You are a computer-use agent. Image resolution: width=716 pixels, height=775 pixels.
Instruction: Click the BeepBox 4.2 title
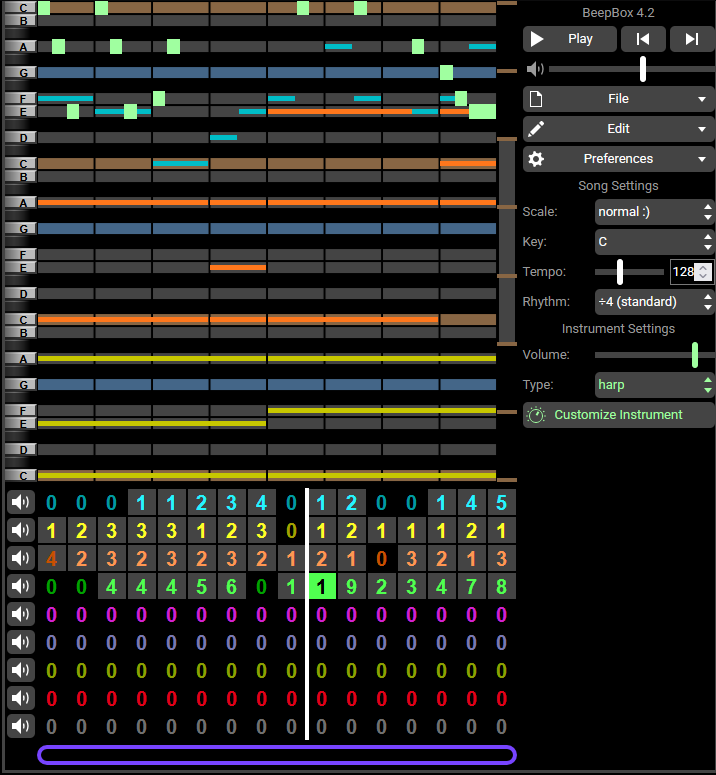tap(618, 13)
